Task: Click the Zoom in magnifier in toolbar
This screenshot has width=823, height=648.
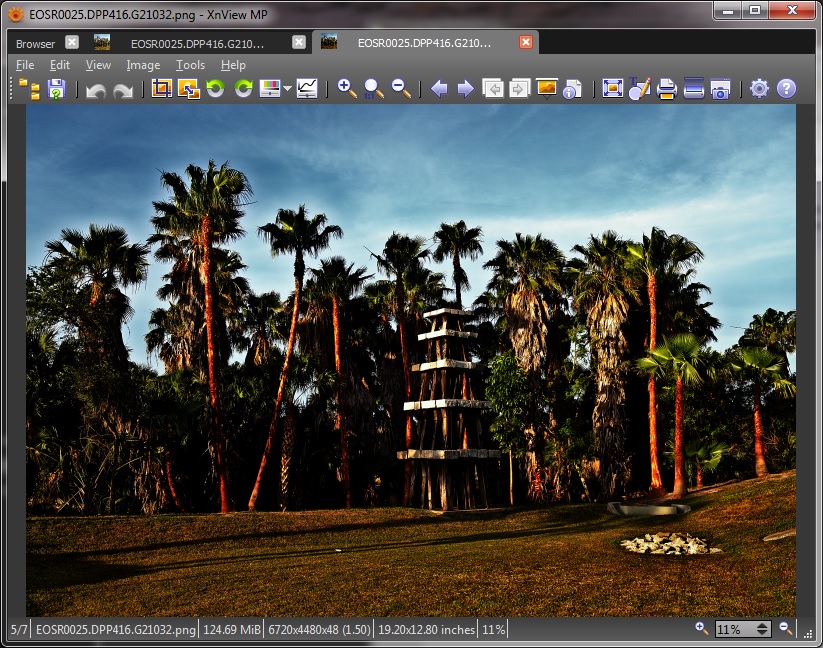Action: click(x=347, y=89)
